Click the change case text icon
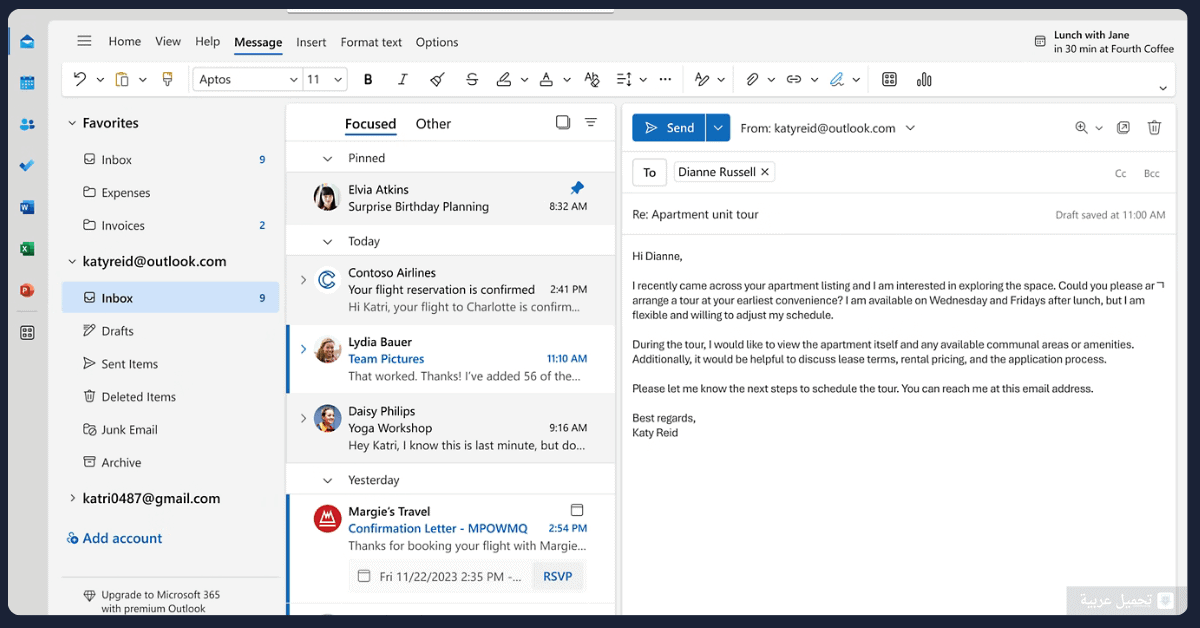Screen dimensions: 1200x628 tap(591, 79)
